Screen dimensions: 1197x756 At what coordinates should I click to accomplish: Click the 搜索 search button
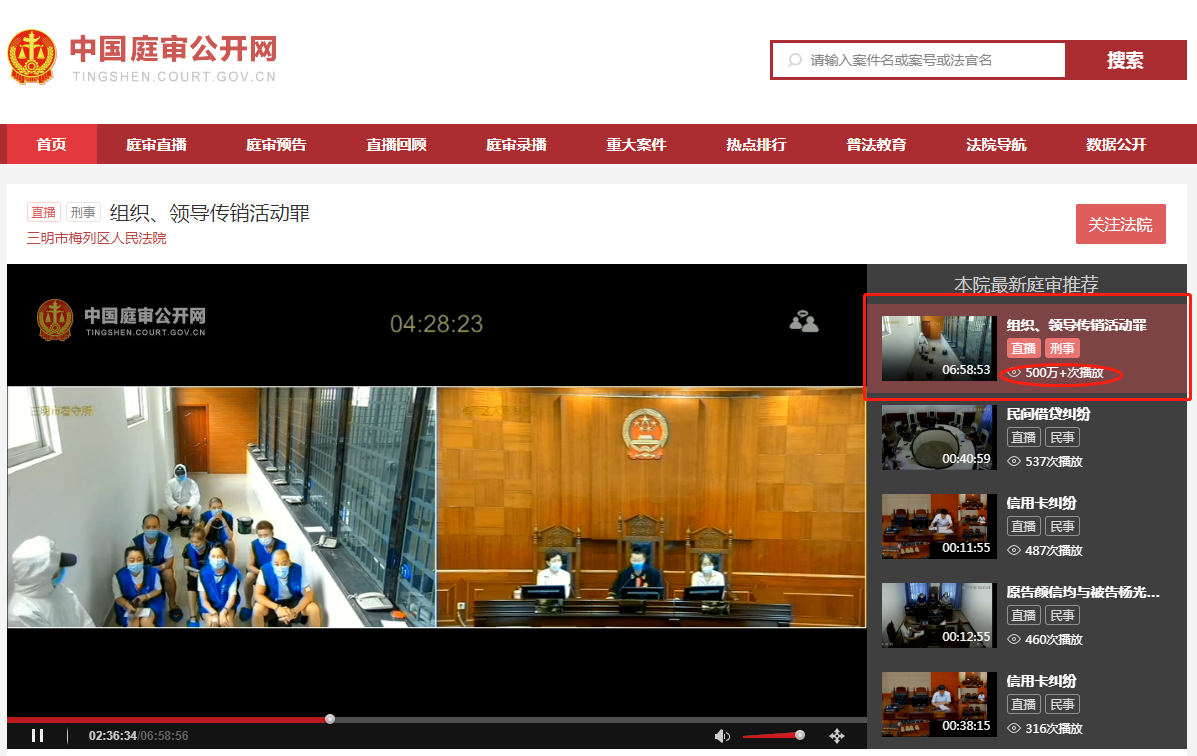pyautogui.click(x=1125, y=60)
